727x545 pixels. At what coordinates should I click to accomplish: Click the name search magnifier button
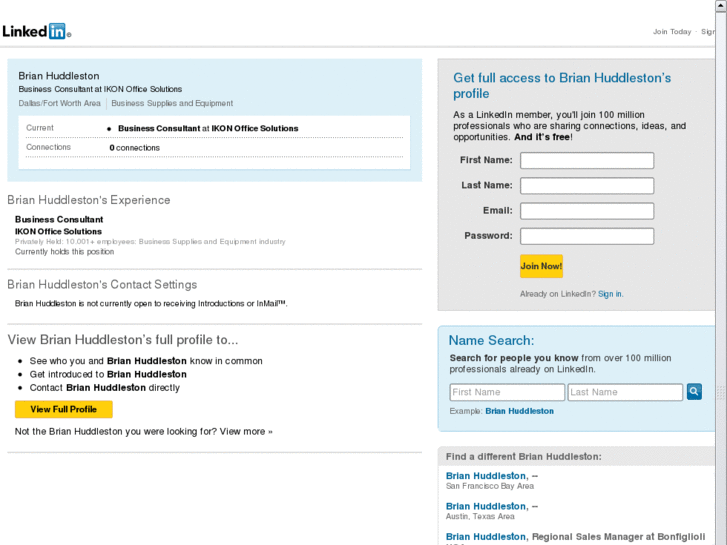coord(694,391)
